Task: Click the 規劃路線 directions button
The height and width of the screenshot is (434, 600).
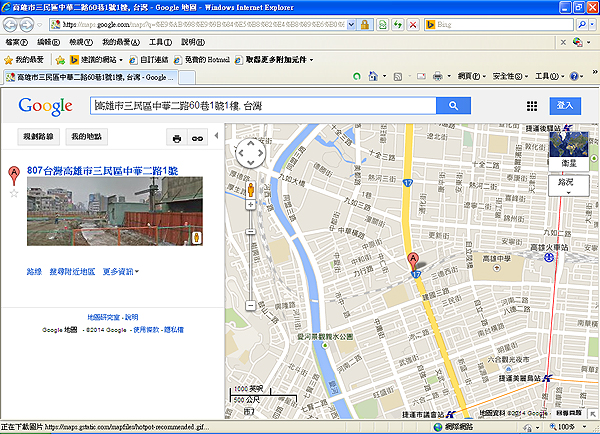Action: pos(41,137)
